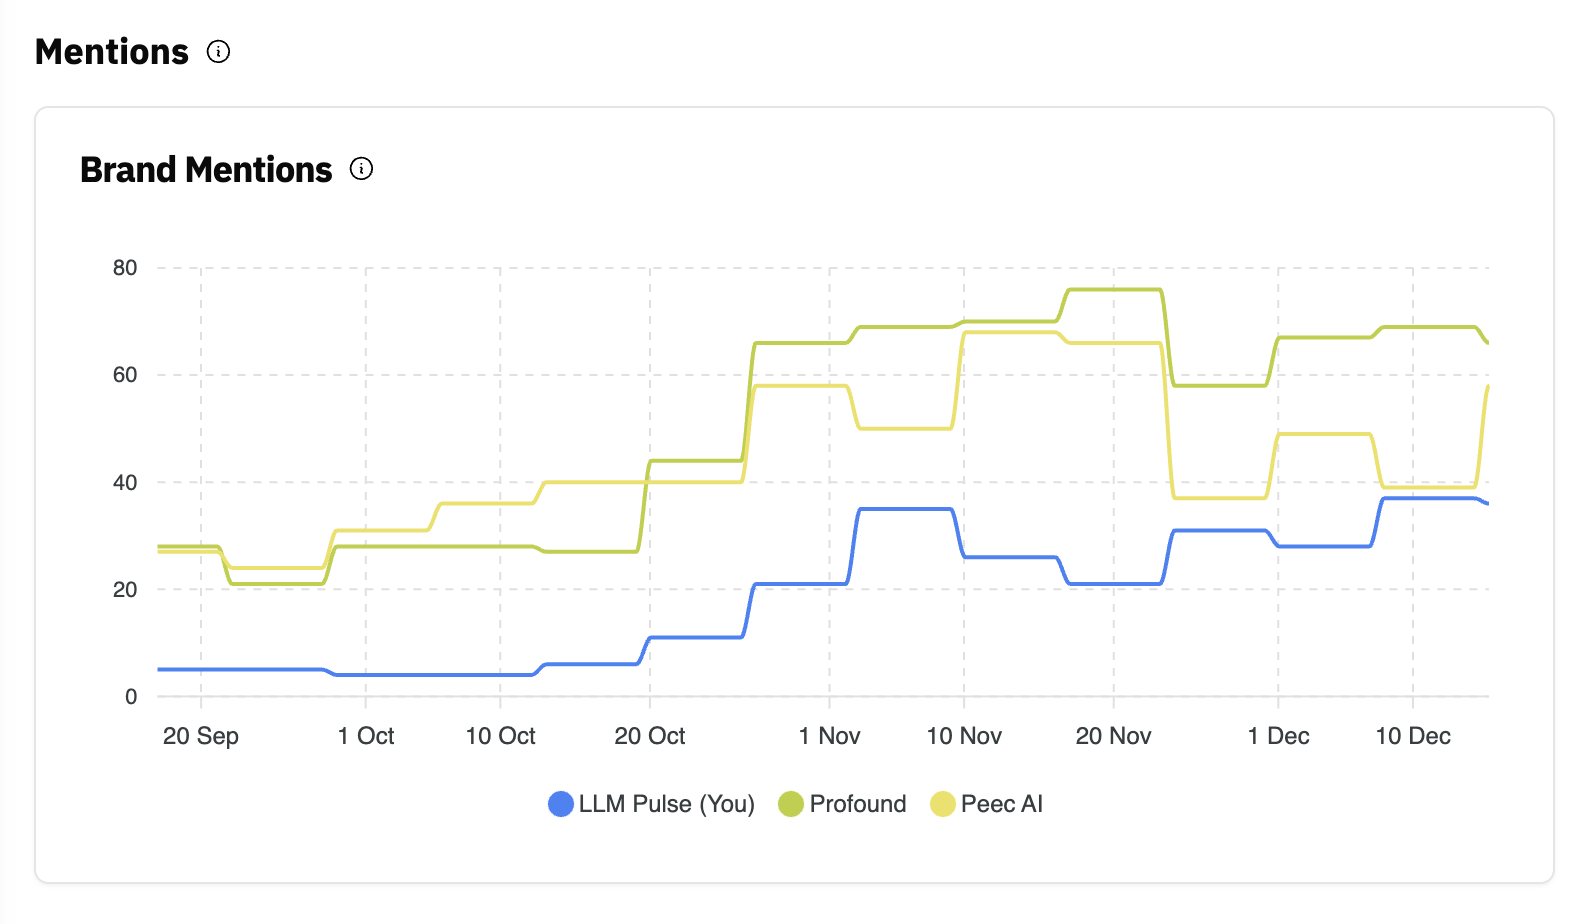Select the 10 Dec date label
1582x924 pixels.
pyautogui.click(x=1413, y=736)
